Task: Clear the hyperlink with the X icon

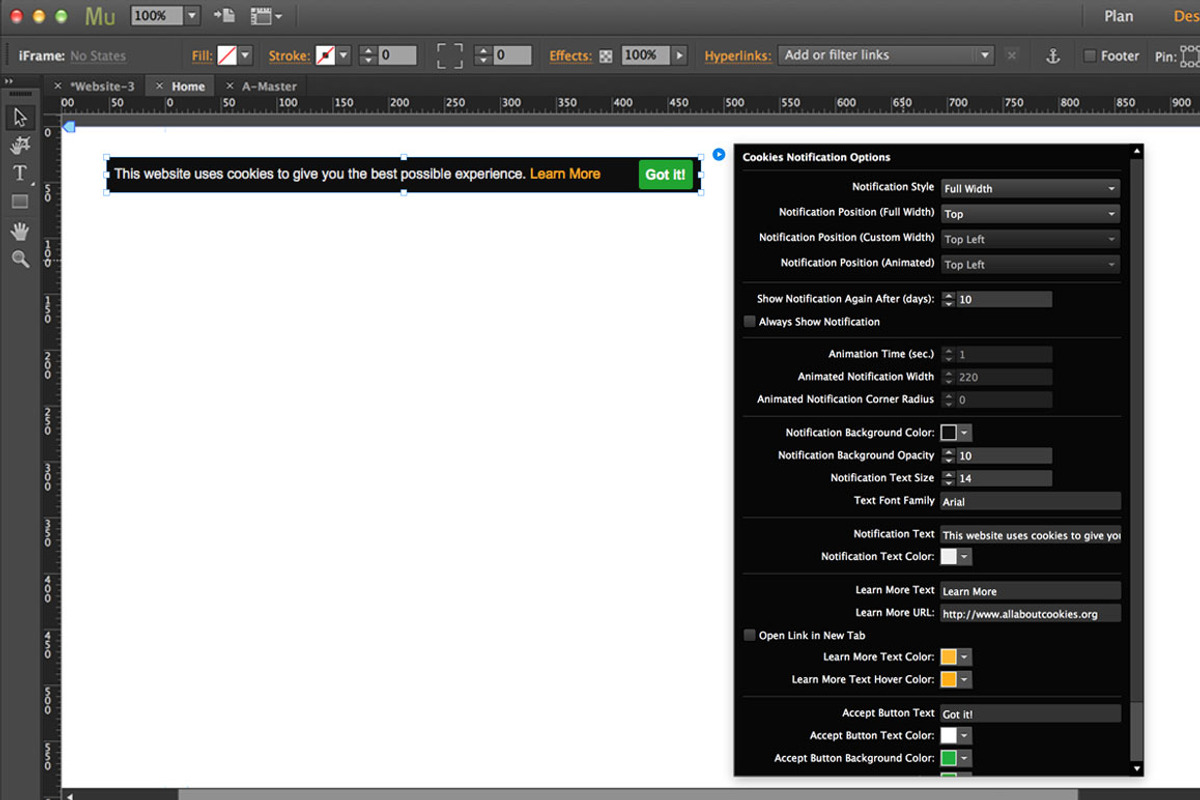Action: pos(1011,56)
